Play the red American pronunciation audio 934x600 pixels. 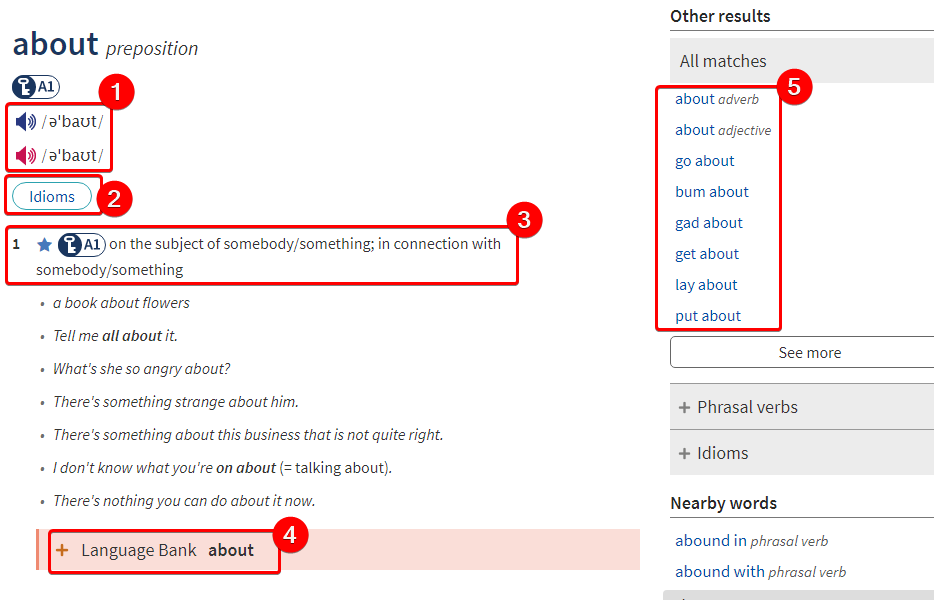point(26,156)
